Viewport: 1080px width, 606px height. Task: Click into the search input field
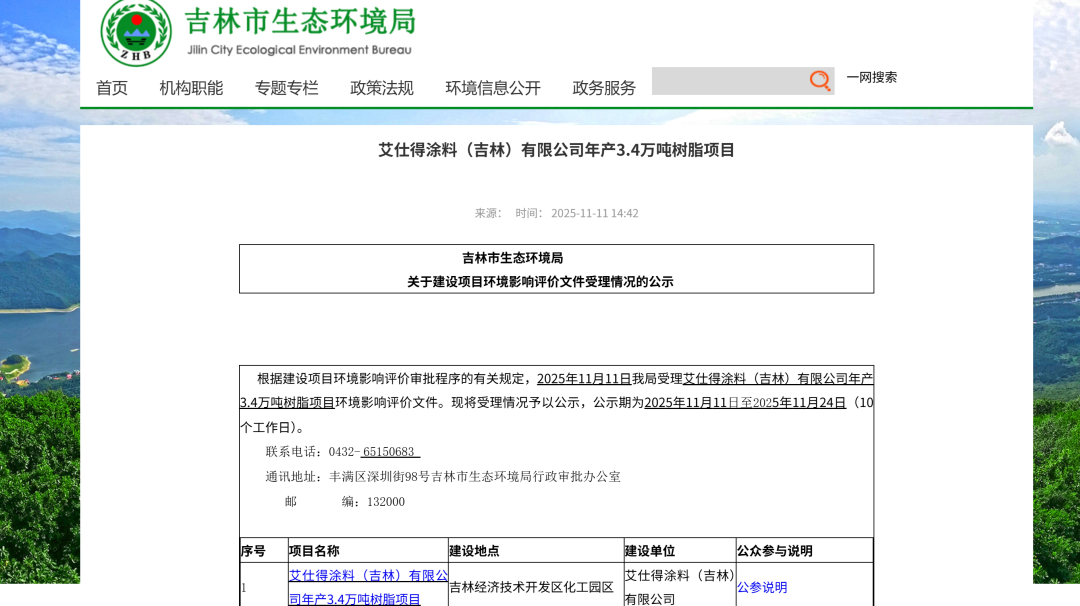pyautogui.click(x=730, y=81)
